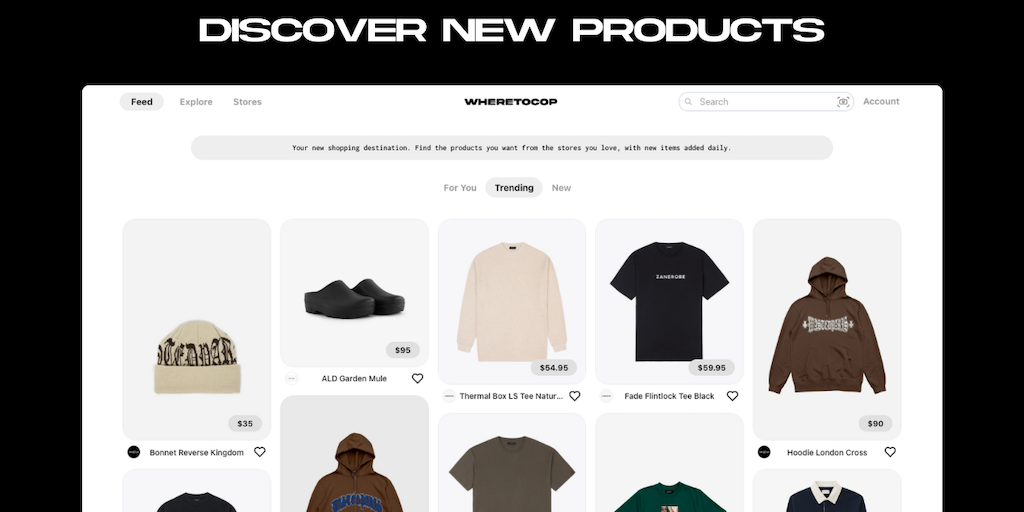Viewport: 1024px width, 512px height.
Task: Click the magnifying glass search icon
Action: pos(689,102)
